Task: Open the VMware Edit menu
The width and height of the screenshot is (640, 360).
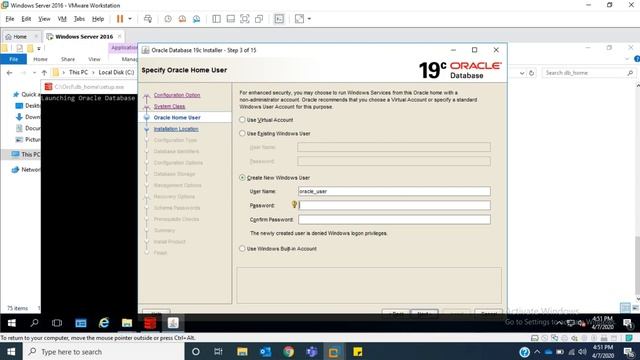Action: pos(26,19)
